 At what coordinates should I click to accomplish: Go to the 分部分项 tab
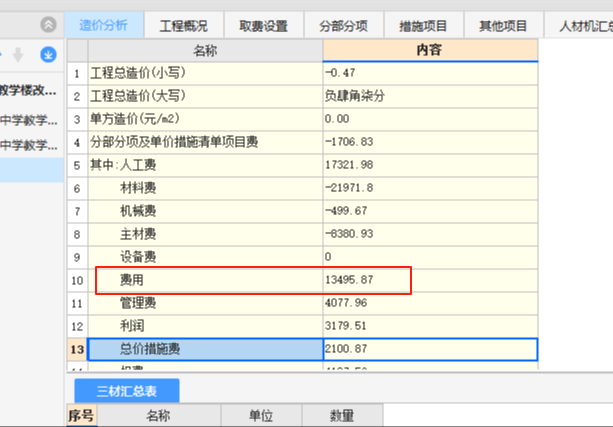click(344, 26)
